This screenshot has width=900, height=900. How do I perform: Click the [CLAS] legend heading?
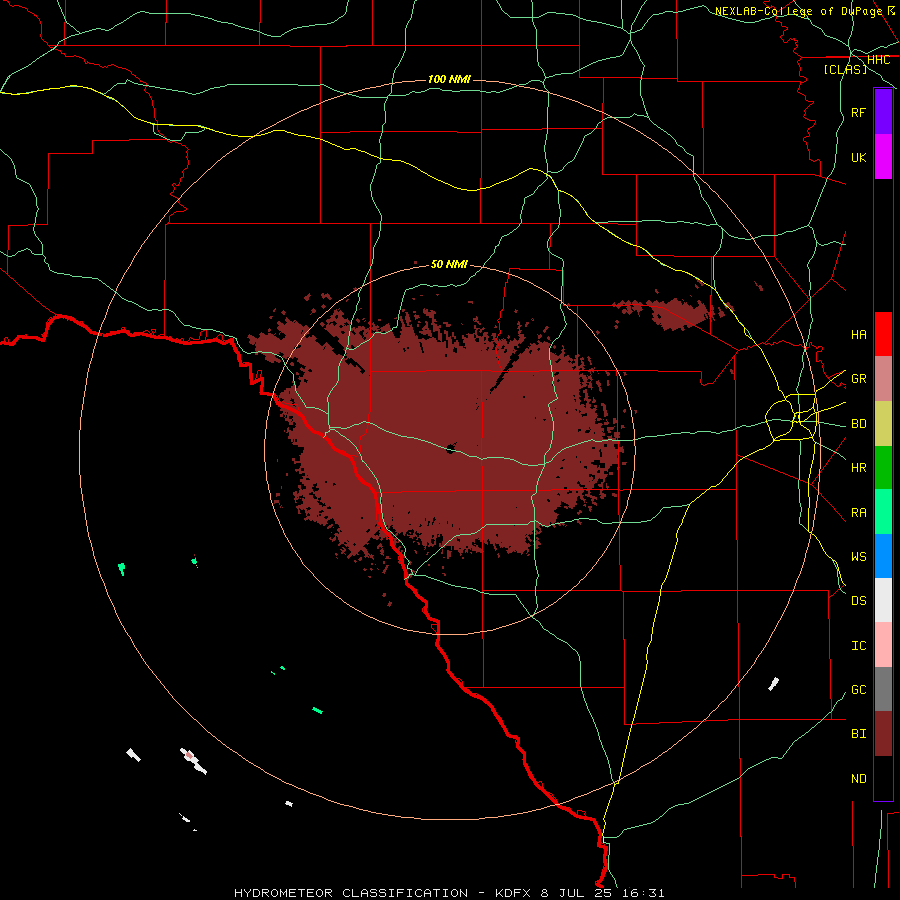(845, 69)
